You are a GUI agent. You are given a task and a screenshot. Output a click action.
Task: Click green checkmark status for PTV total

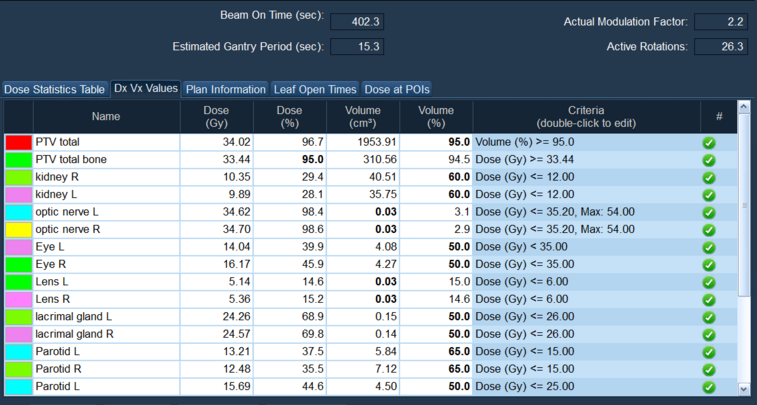point(709,143)
